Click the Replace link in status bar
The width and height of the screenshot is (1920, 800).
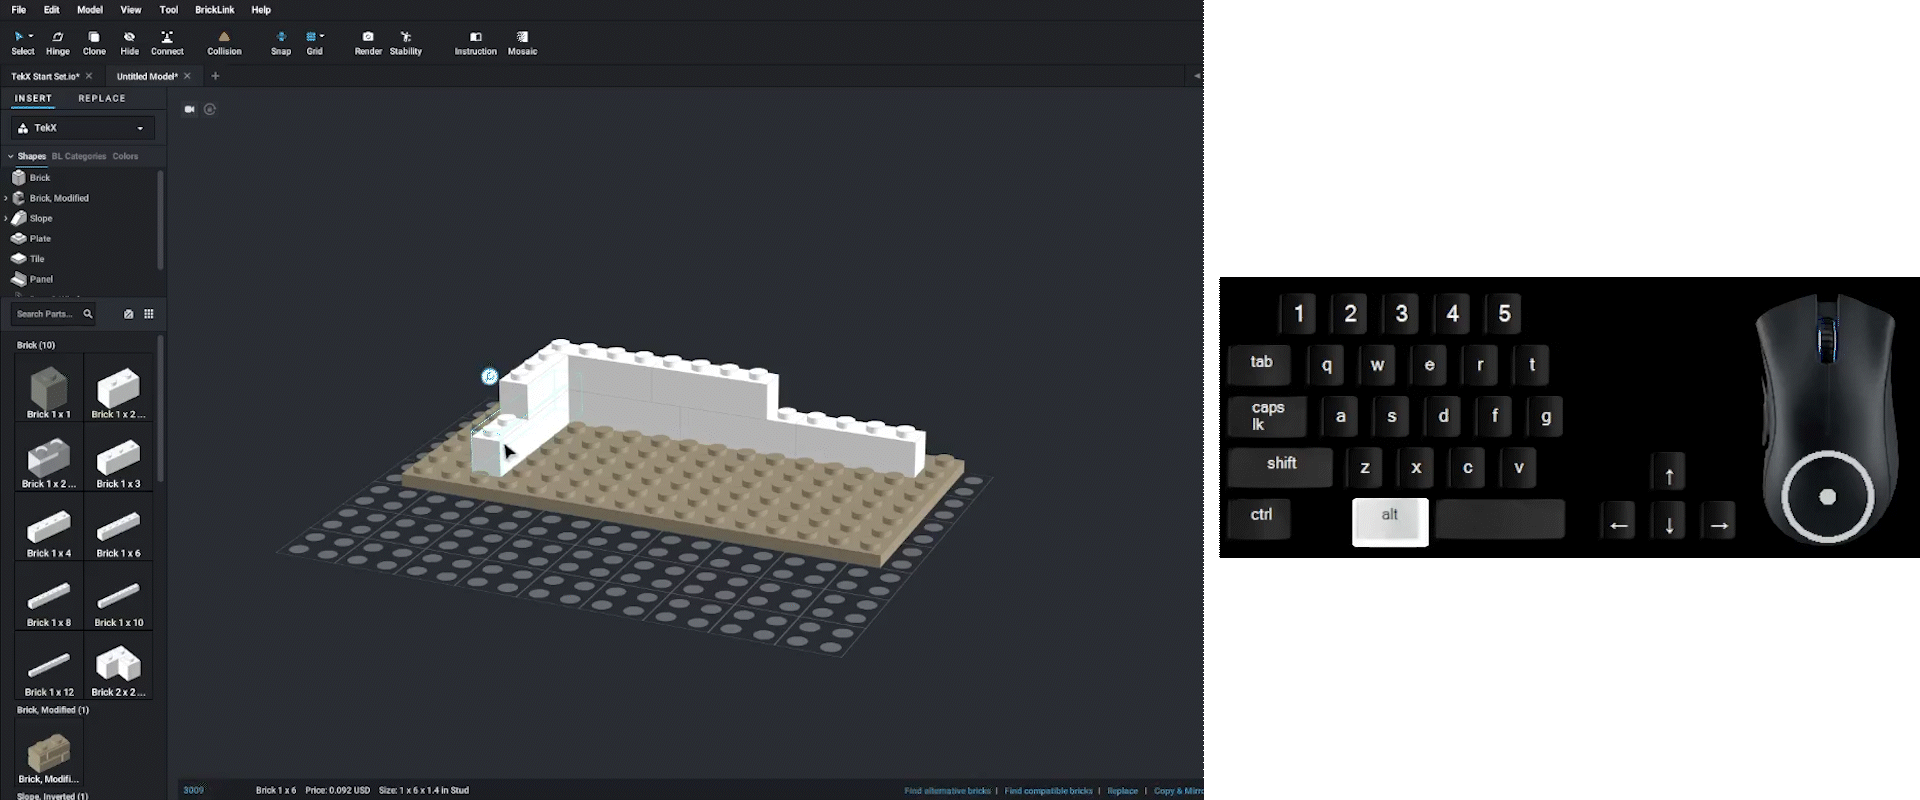(1122, 790)
